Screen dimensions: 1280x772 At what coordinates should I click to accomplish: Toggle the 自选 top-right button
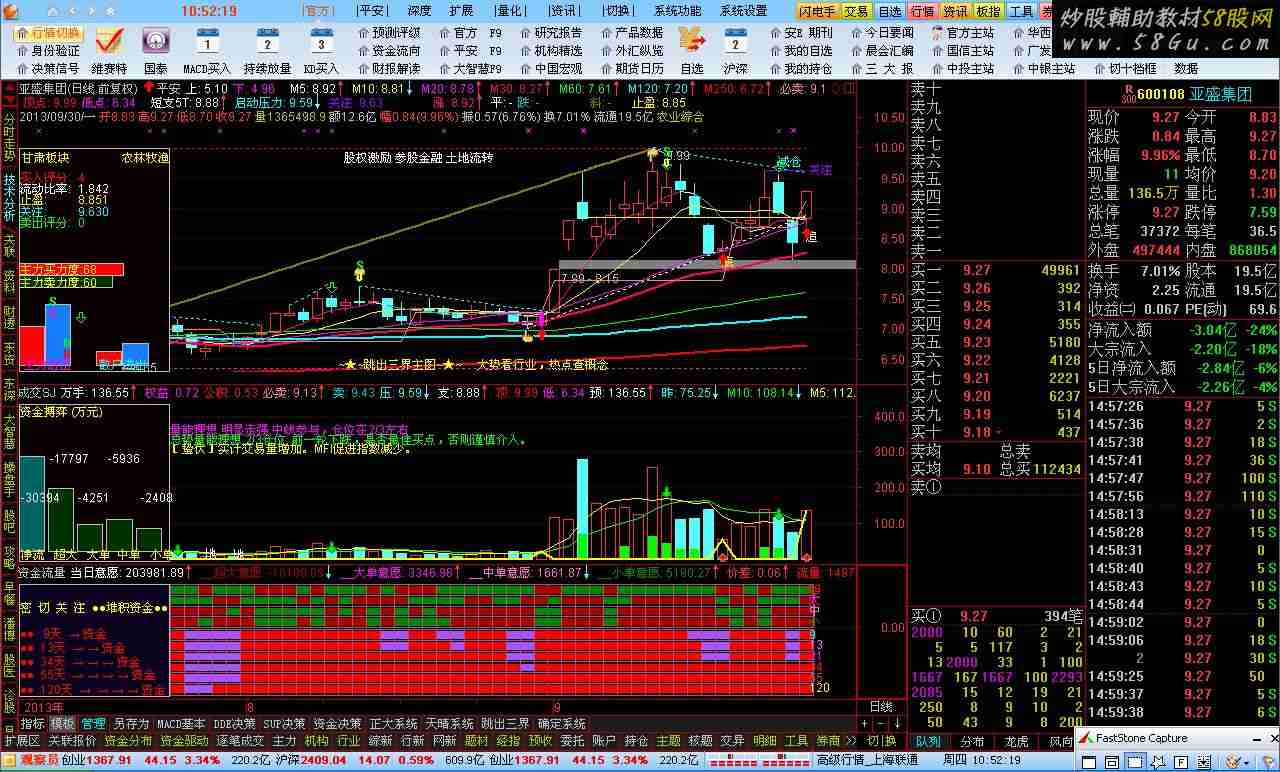889,11
